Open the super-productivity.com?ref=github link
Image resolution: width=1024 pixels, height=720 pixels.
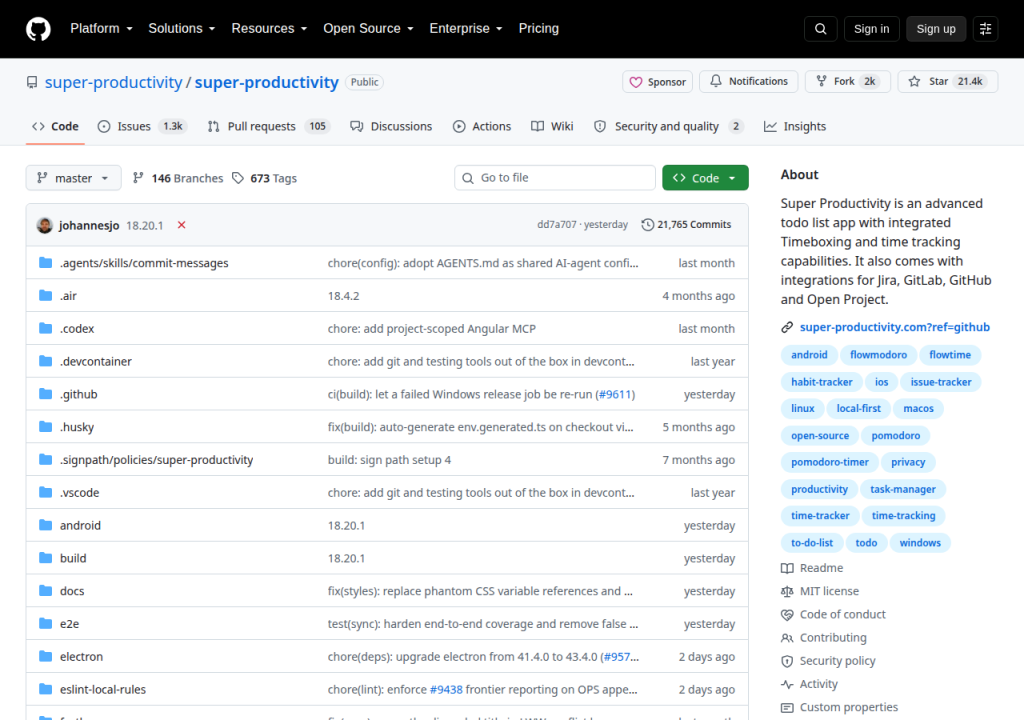pos(895,327)
